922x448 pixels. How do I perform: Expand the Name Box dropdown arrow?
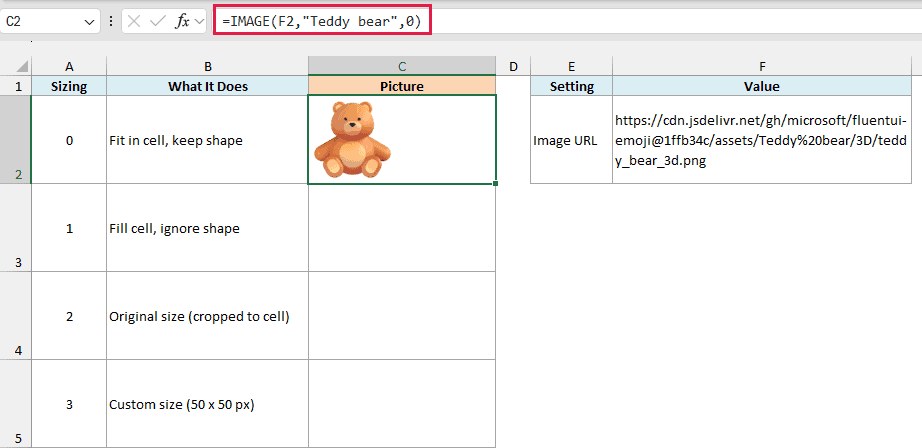[x=89, y=22]
